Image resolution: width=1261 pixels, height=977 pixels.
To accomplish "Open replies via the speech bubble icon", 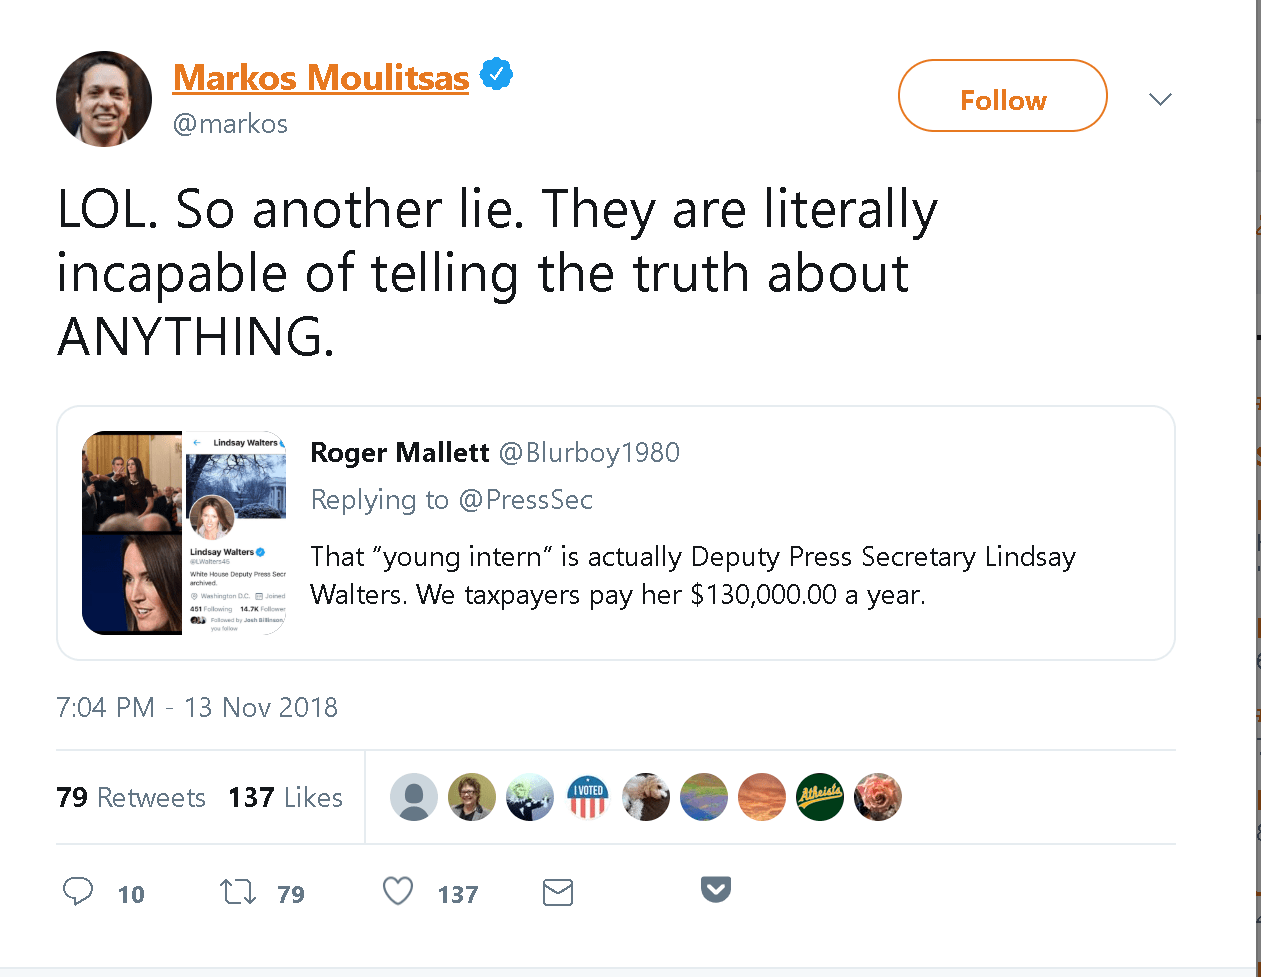I will point(78,891).
